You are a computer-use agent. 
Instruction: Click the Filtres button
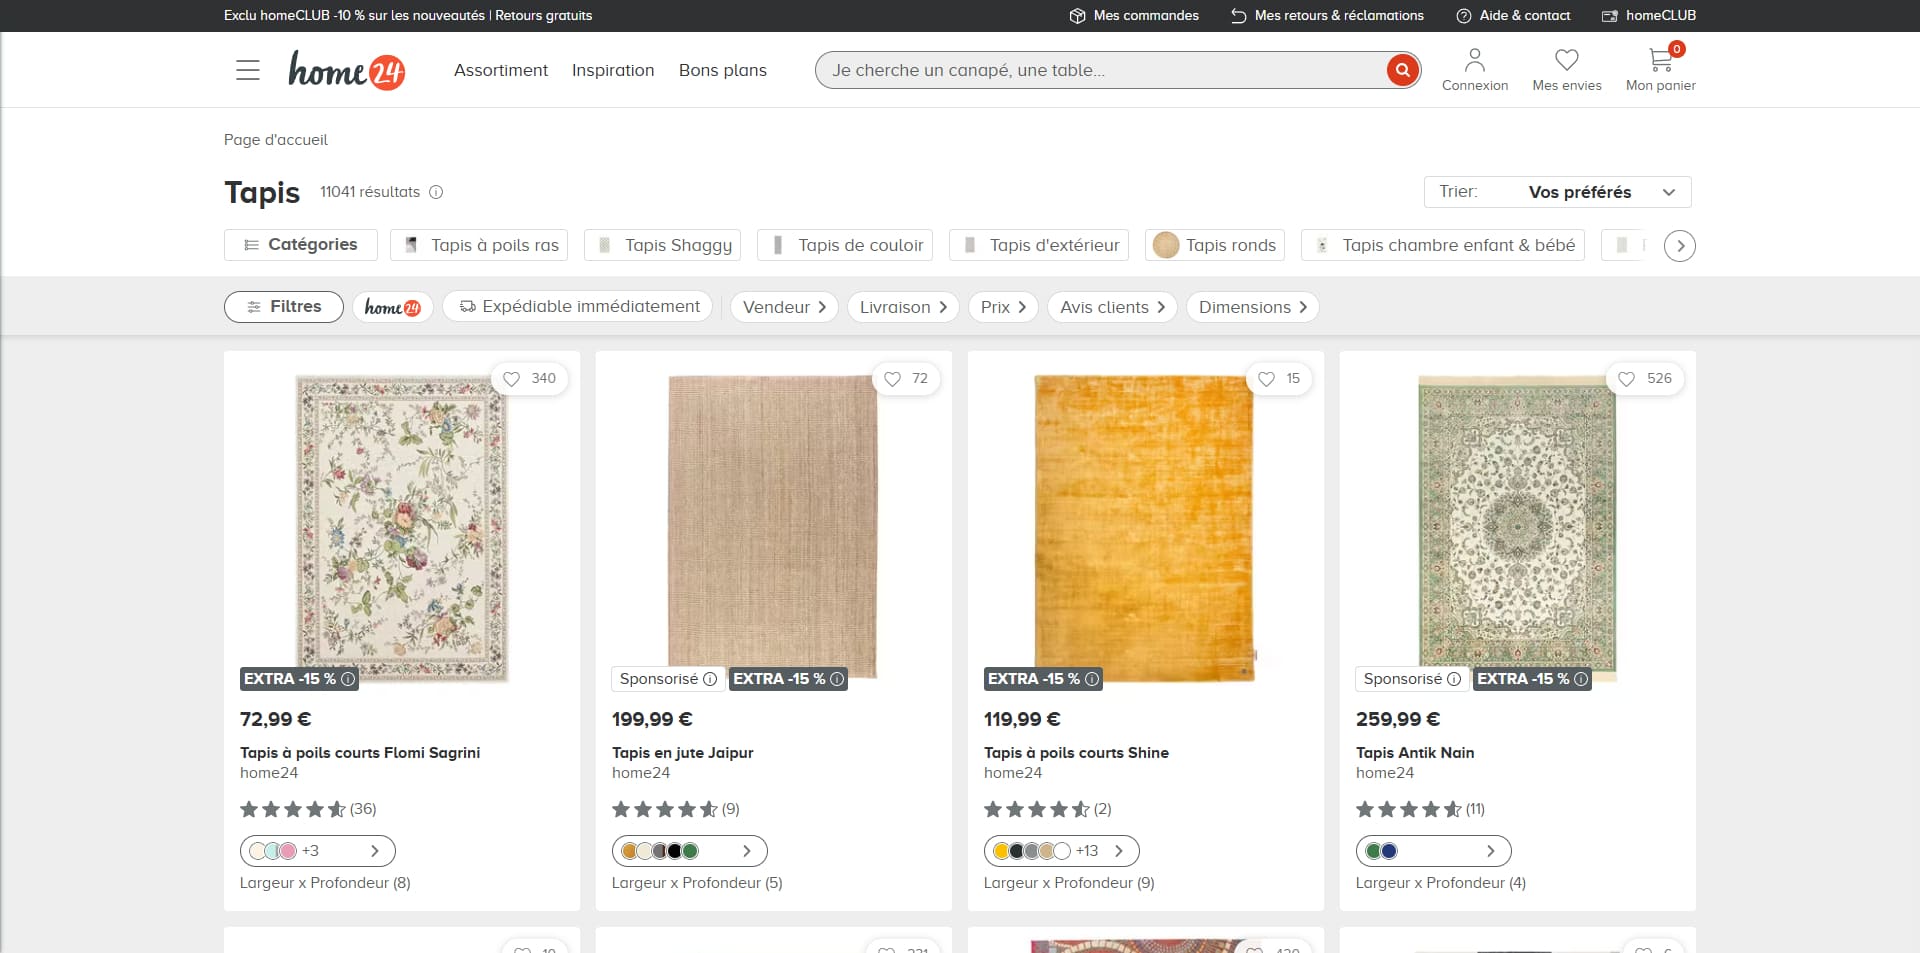tap(284, 307)
